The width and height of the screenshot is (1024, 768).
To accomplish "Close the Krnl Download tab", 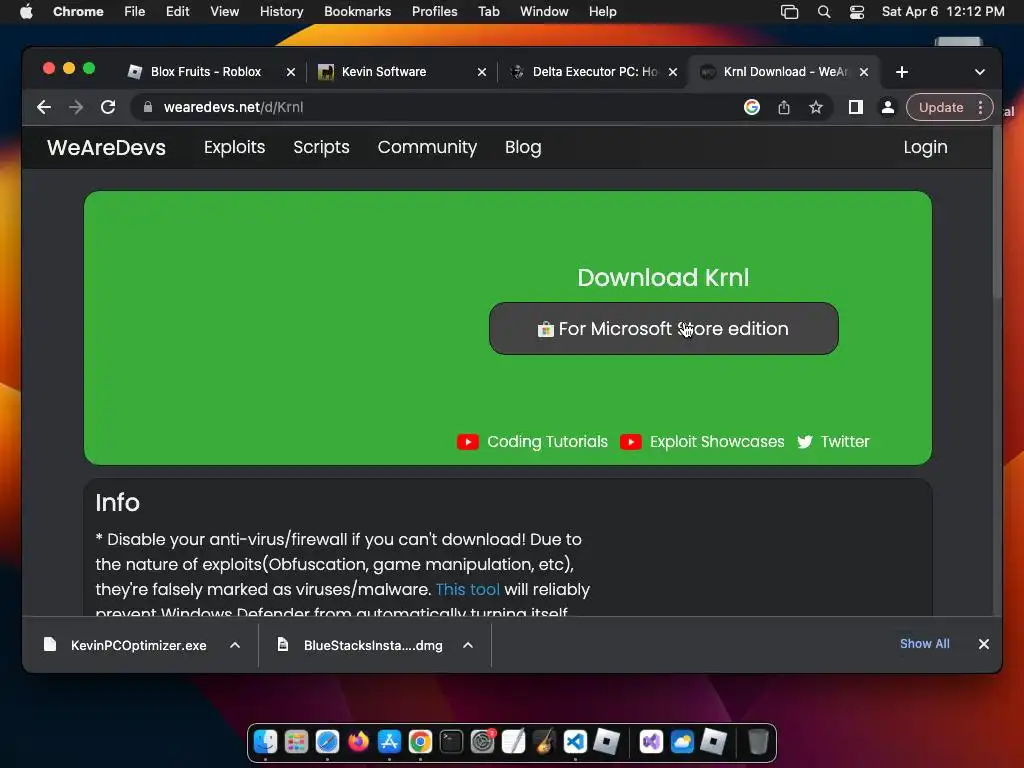I will pos(863,72).
